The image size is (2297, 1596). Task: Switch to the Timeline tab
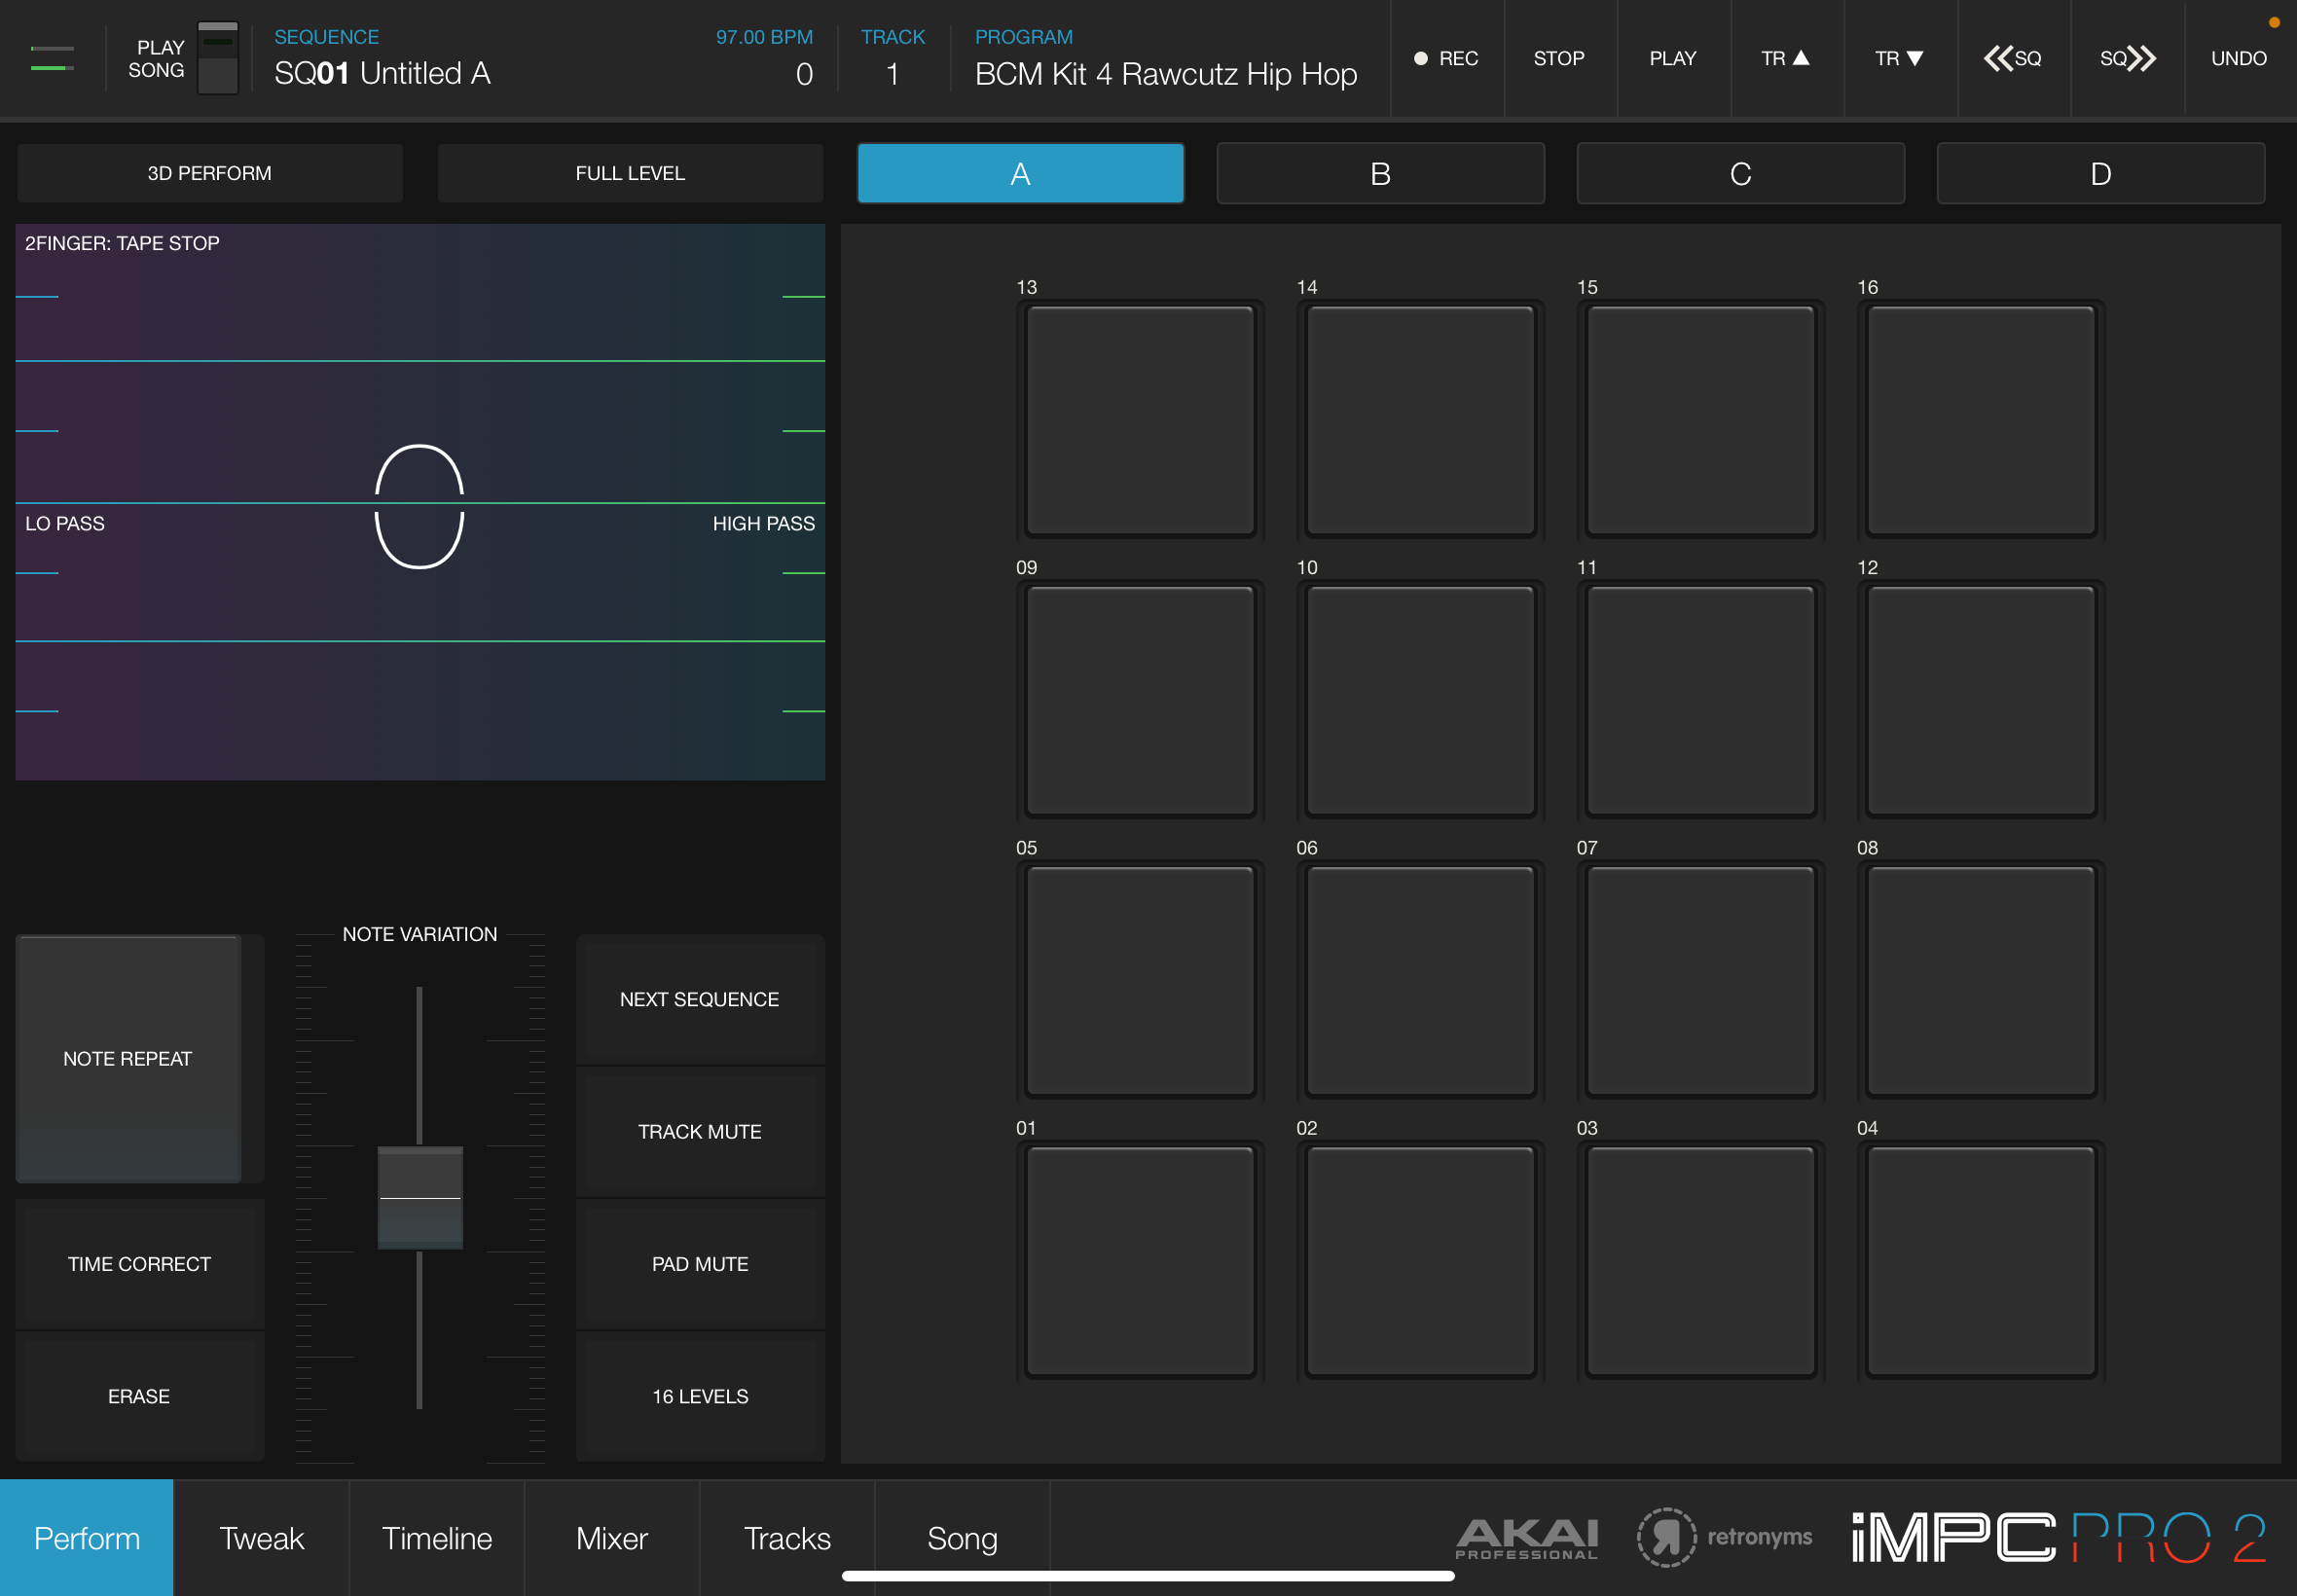point(437,1538)
